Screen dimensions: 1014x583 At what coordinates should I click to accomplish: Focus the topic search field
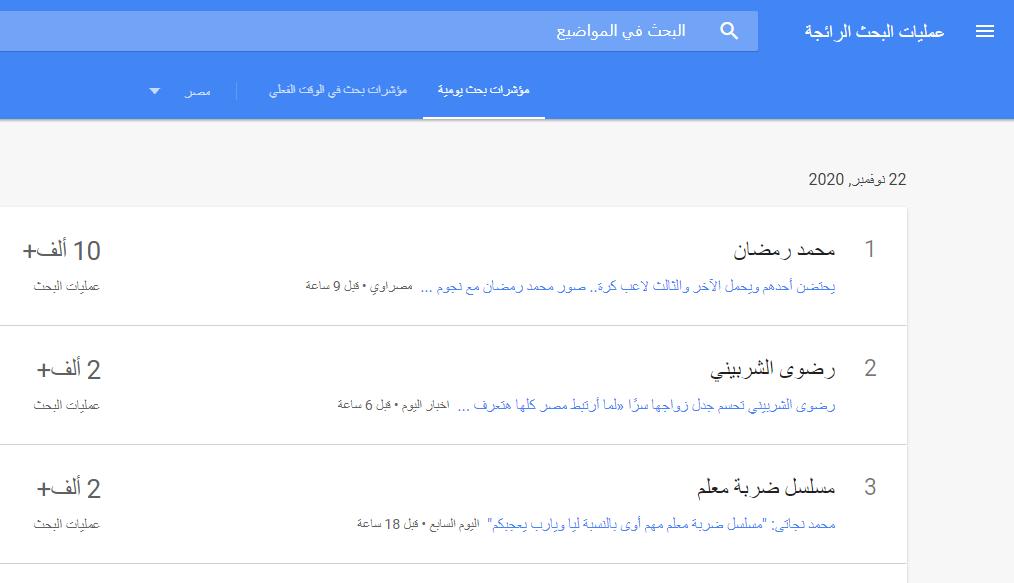(x=379, y=31)
